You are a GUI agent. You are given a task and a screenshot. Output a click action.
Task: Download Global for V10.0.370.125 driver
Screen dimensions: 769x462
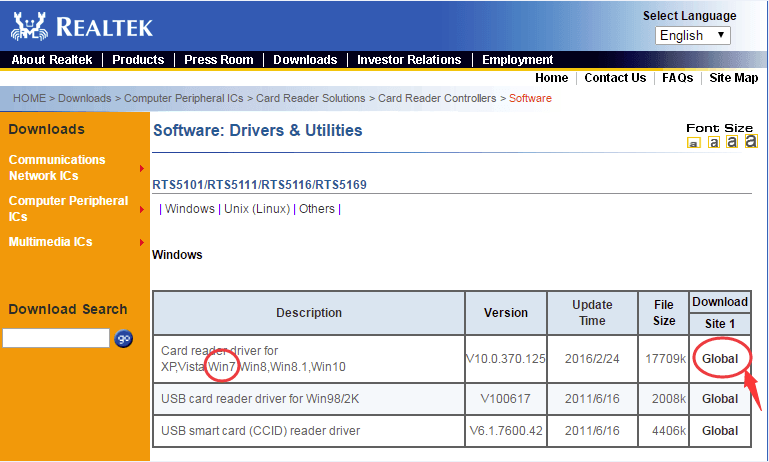click(x=719, y=359)
